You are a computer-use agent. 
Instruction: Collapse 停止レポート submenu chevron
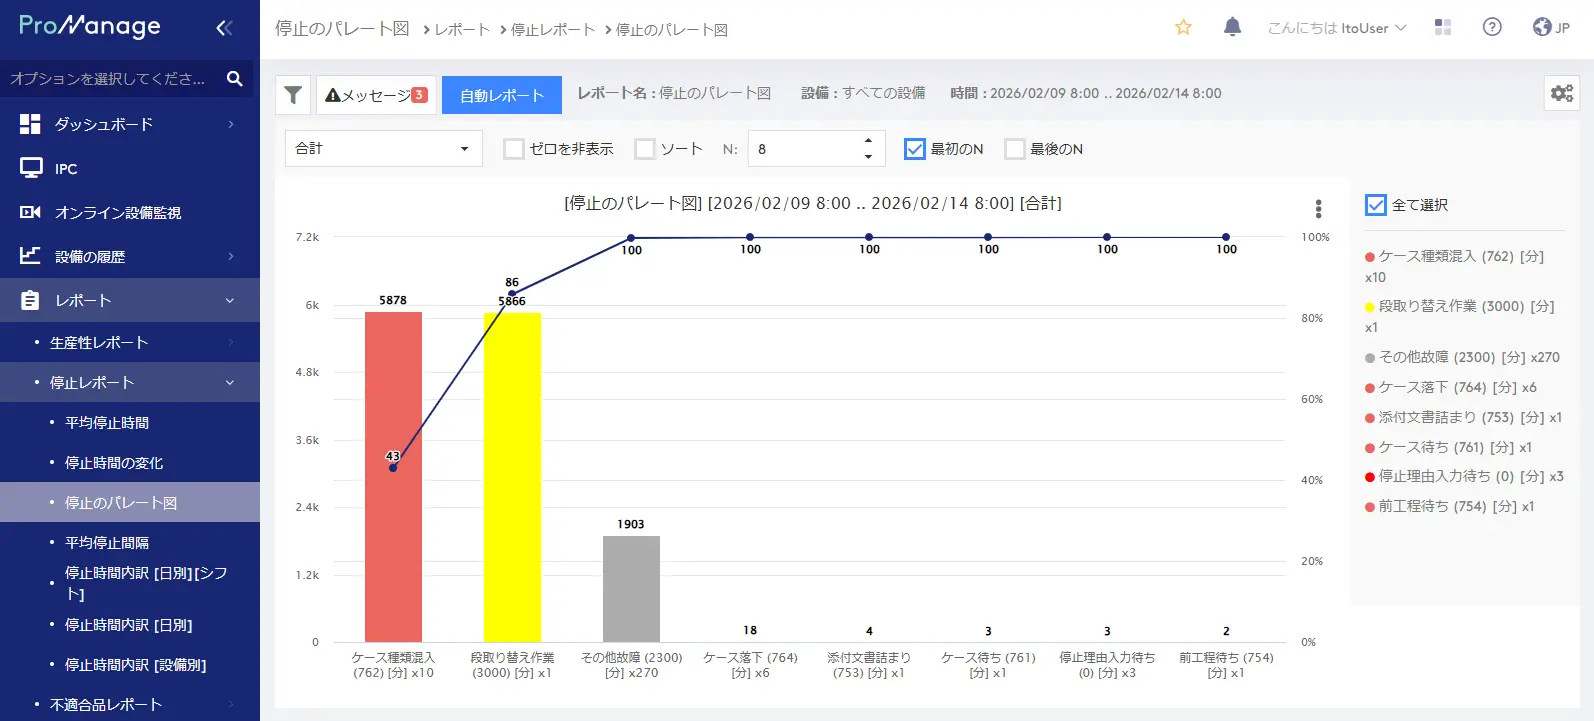click(x=230, y=382)
